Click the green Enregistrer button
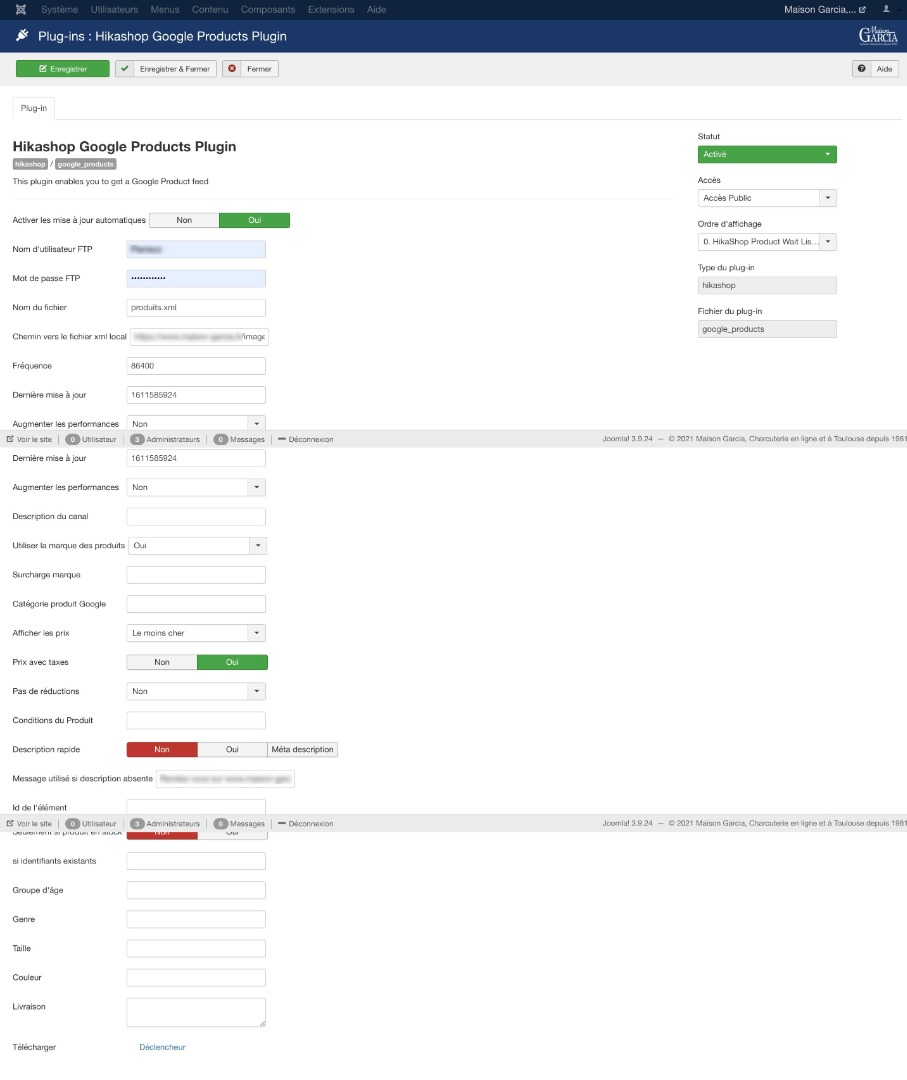Image resolution: width=907 pixels, height=1080 pixels. (63, 69)
